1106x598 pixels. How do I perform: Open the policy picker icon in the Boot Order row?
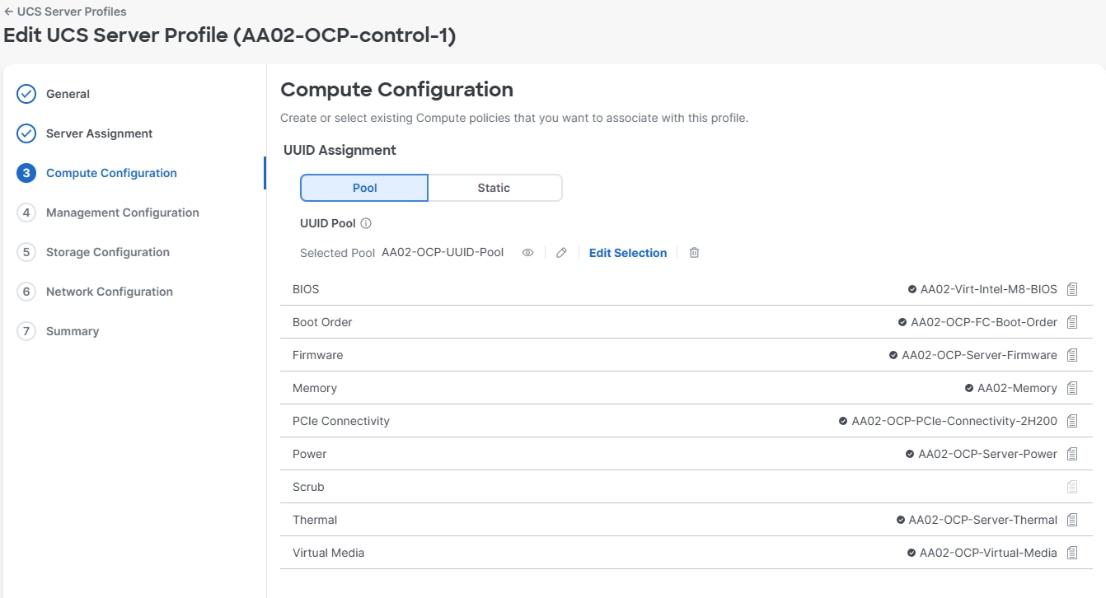coord(1072,322)
